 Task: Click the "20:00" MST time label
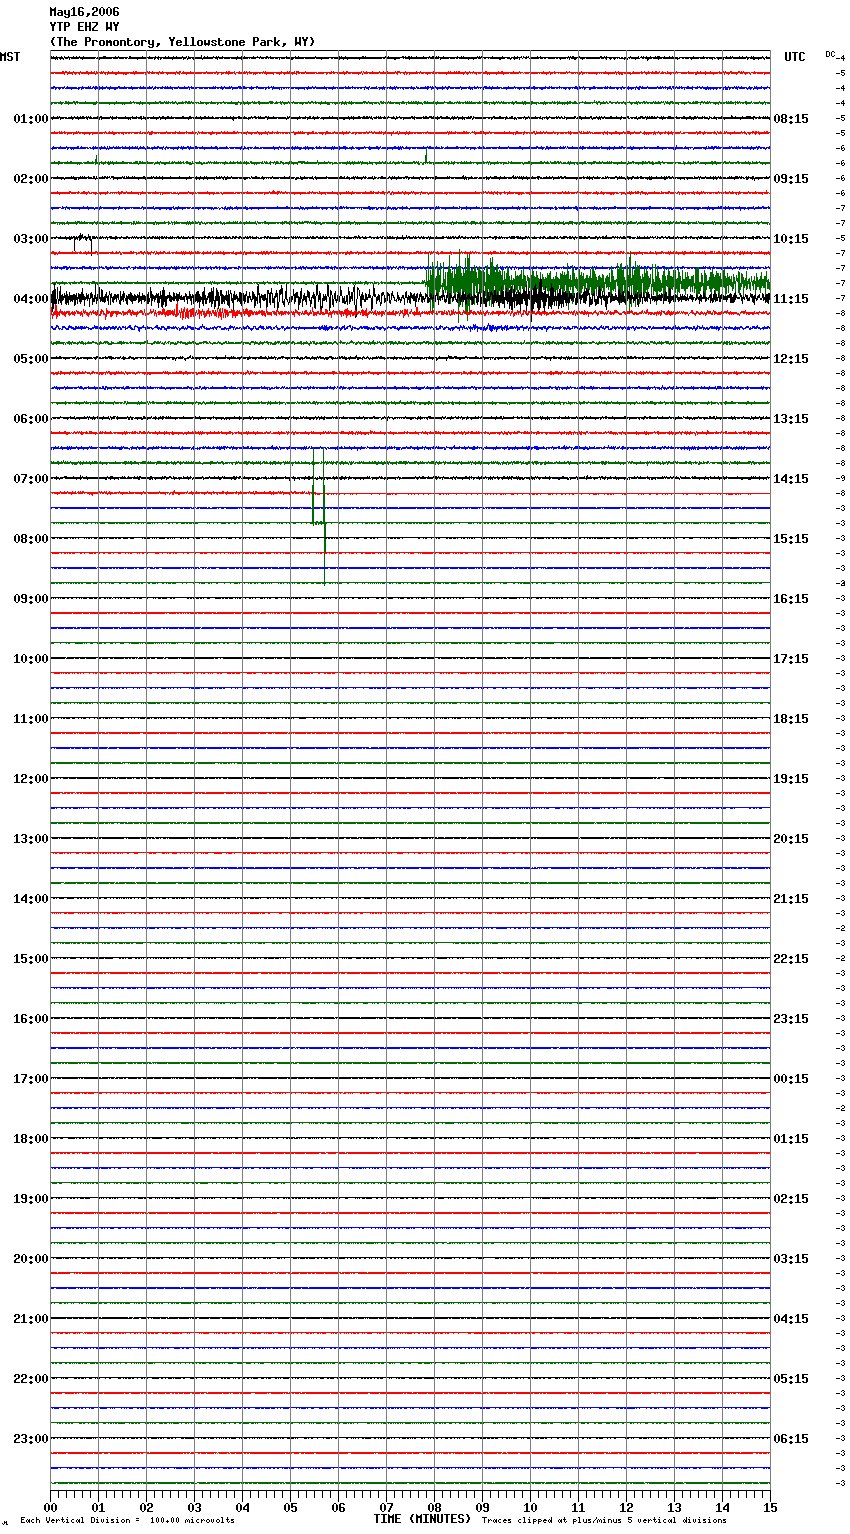pos(31,1259)
